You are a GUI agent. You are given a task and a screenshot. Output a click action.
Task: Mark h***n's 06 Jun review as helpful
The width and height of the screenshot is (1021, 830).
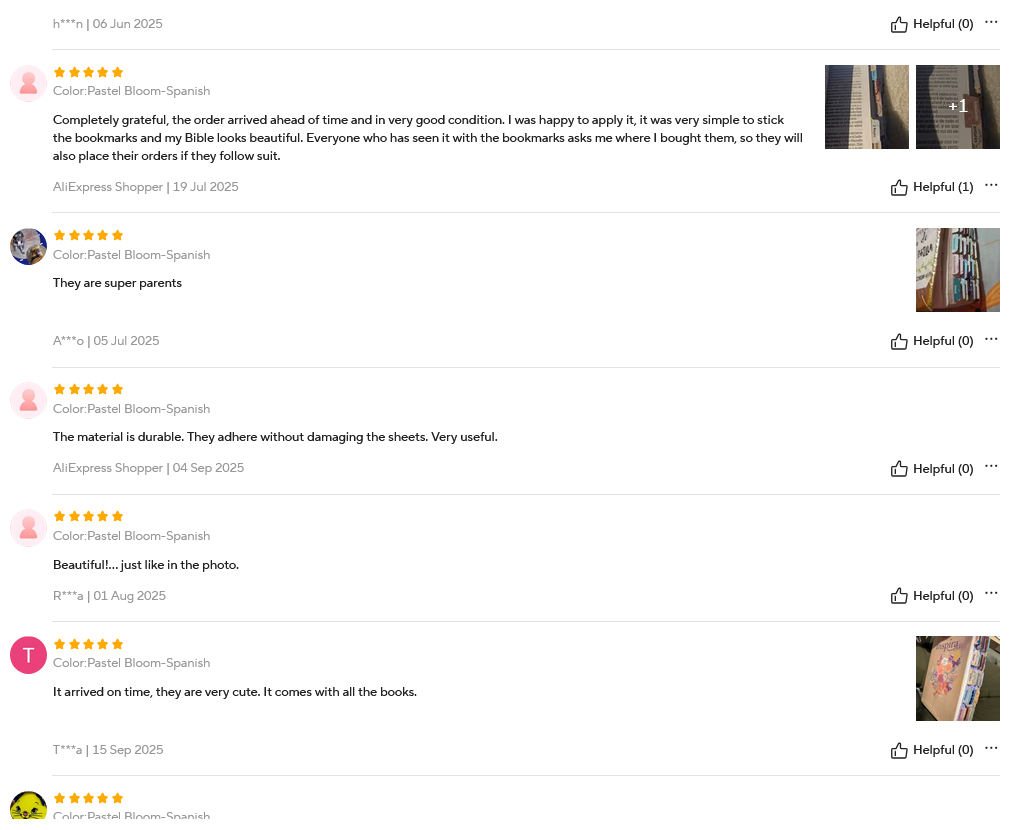899,24
